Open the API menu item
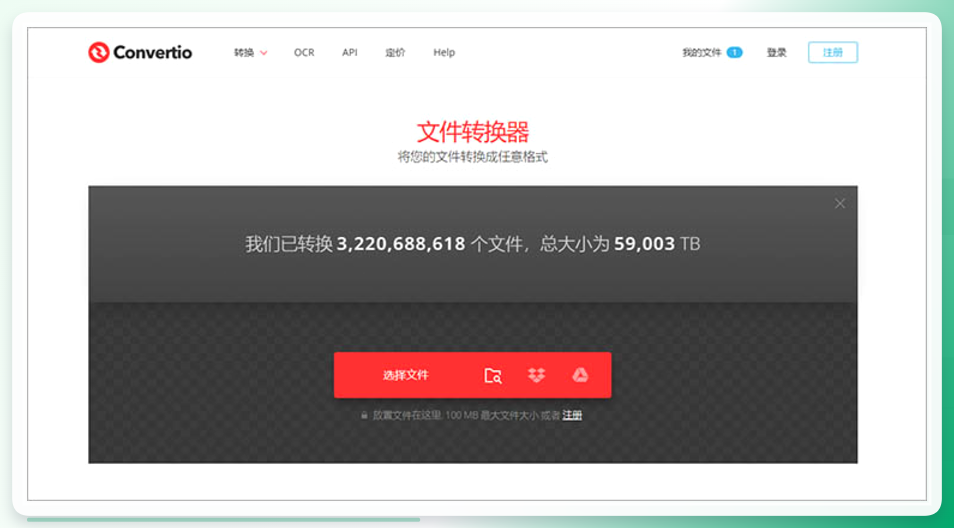Image resolution: width=954 pixels, height=528 pixels. [x=350, y=53]
